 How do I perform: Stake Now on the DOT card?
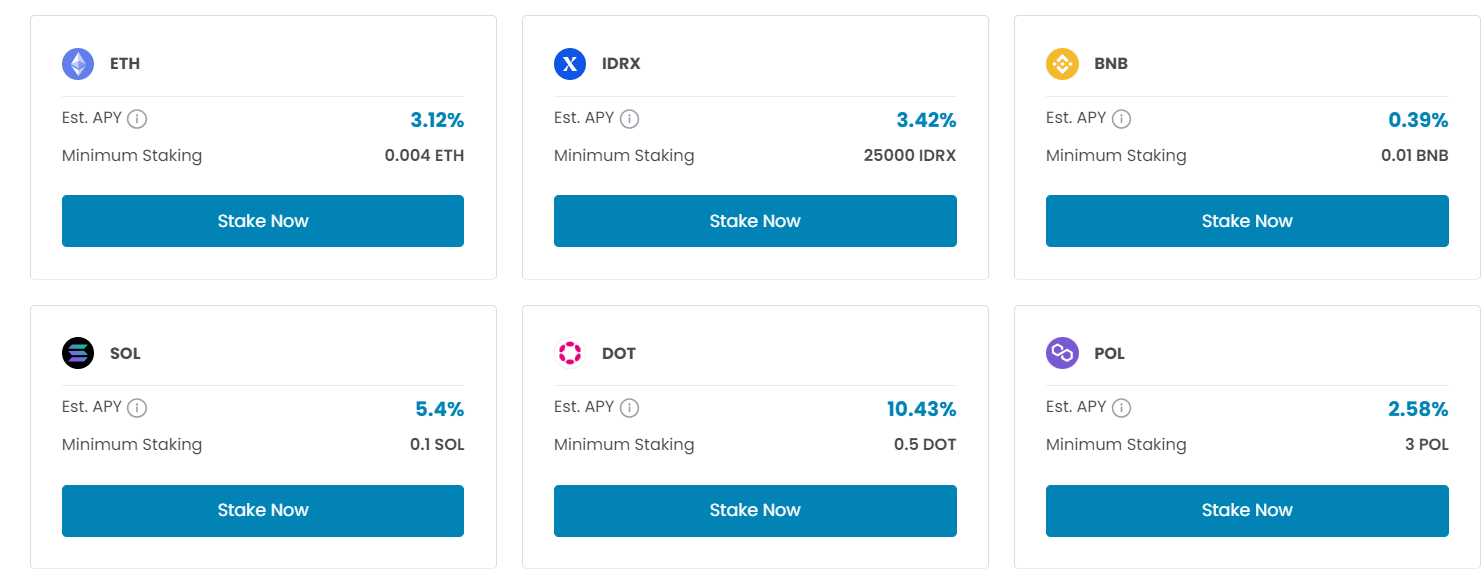[x=755, y=510]
